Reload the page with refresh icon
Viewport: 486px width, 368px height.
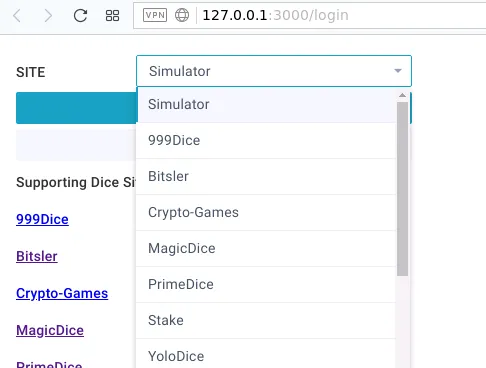click(x=80, y=15)
